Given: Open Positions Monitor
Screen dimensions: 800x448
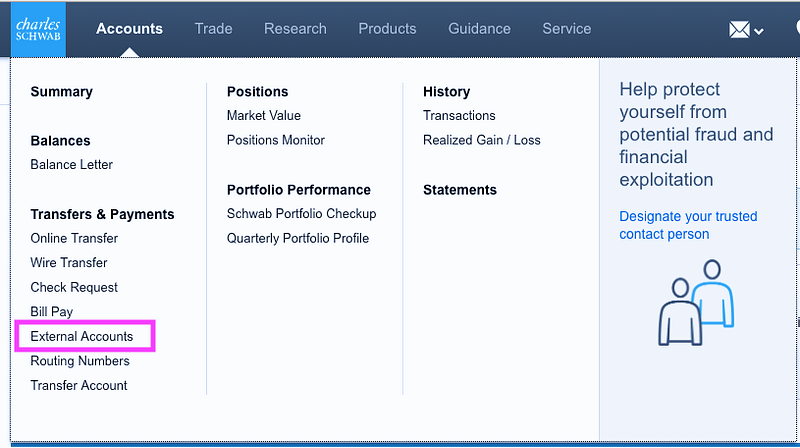Looking at the screenshot, I should tap(276, 140).
